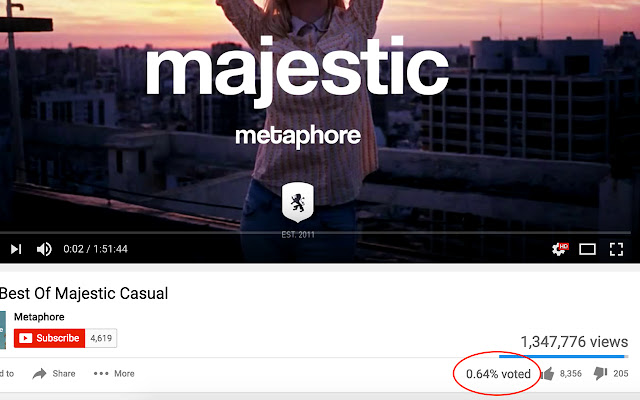This screenshot has height=400, width=640.
Task: Click the 205 dislikes count
Action: point(620,373)
